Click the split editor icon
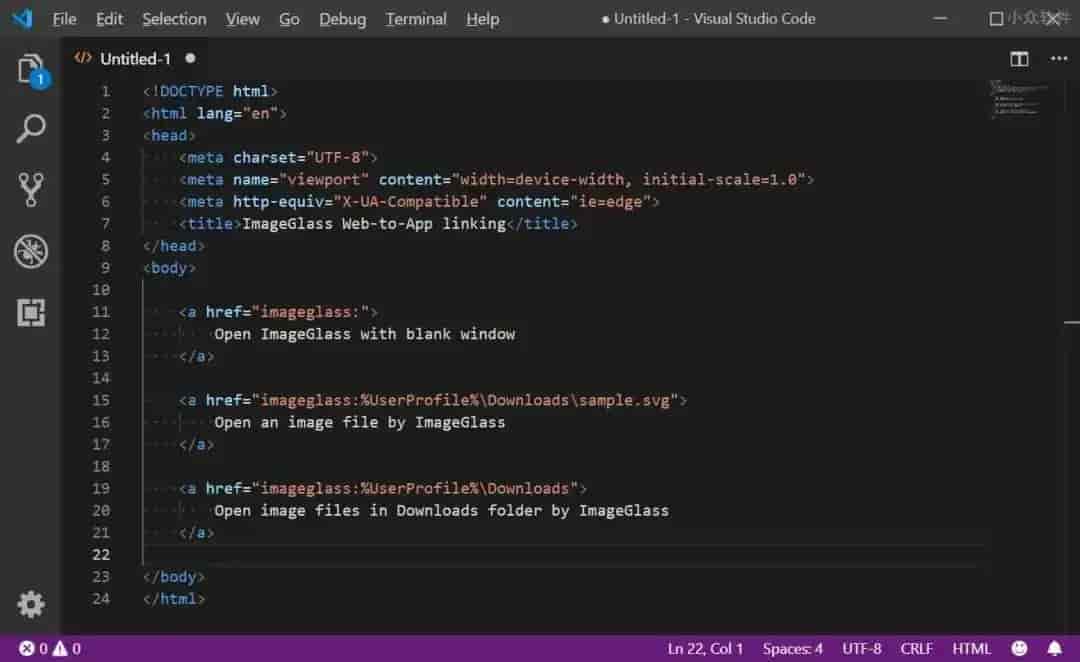 [x=1019, y=59]
